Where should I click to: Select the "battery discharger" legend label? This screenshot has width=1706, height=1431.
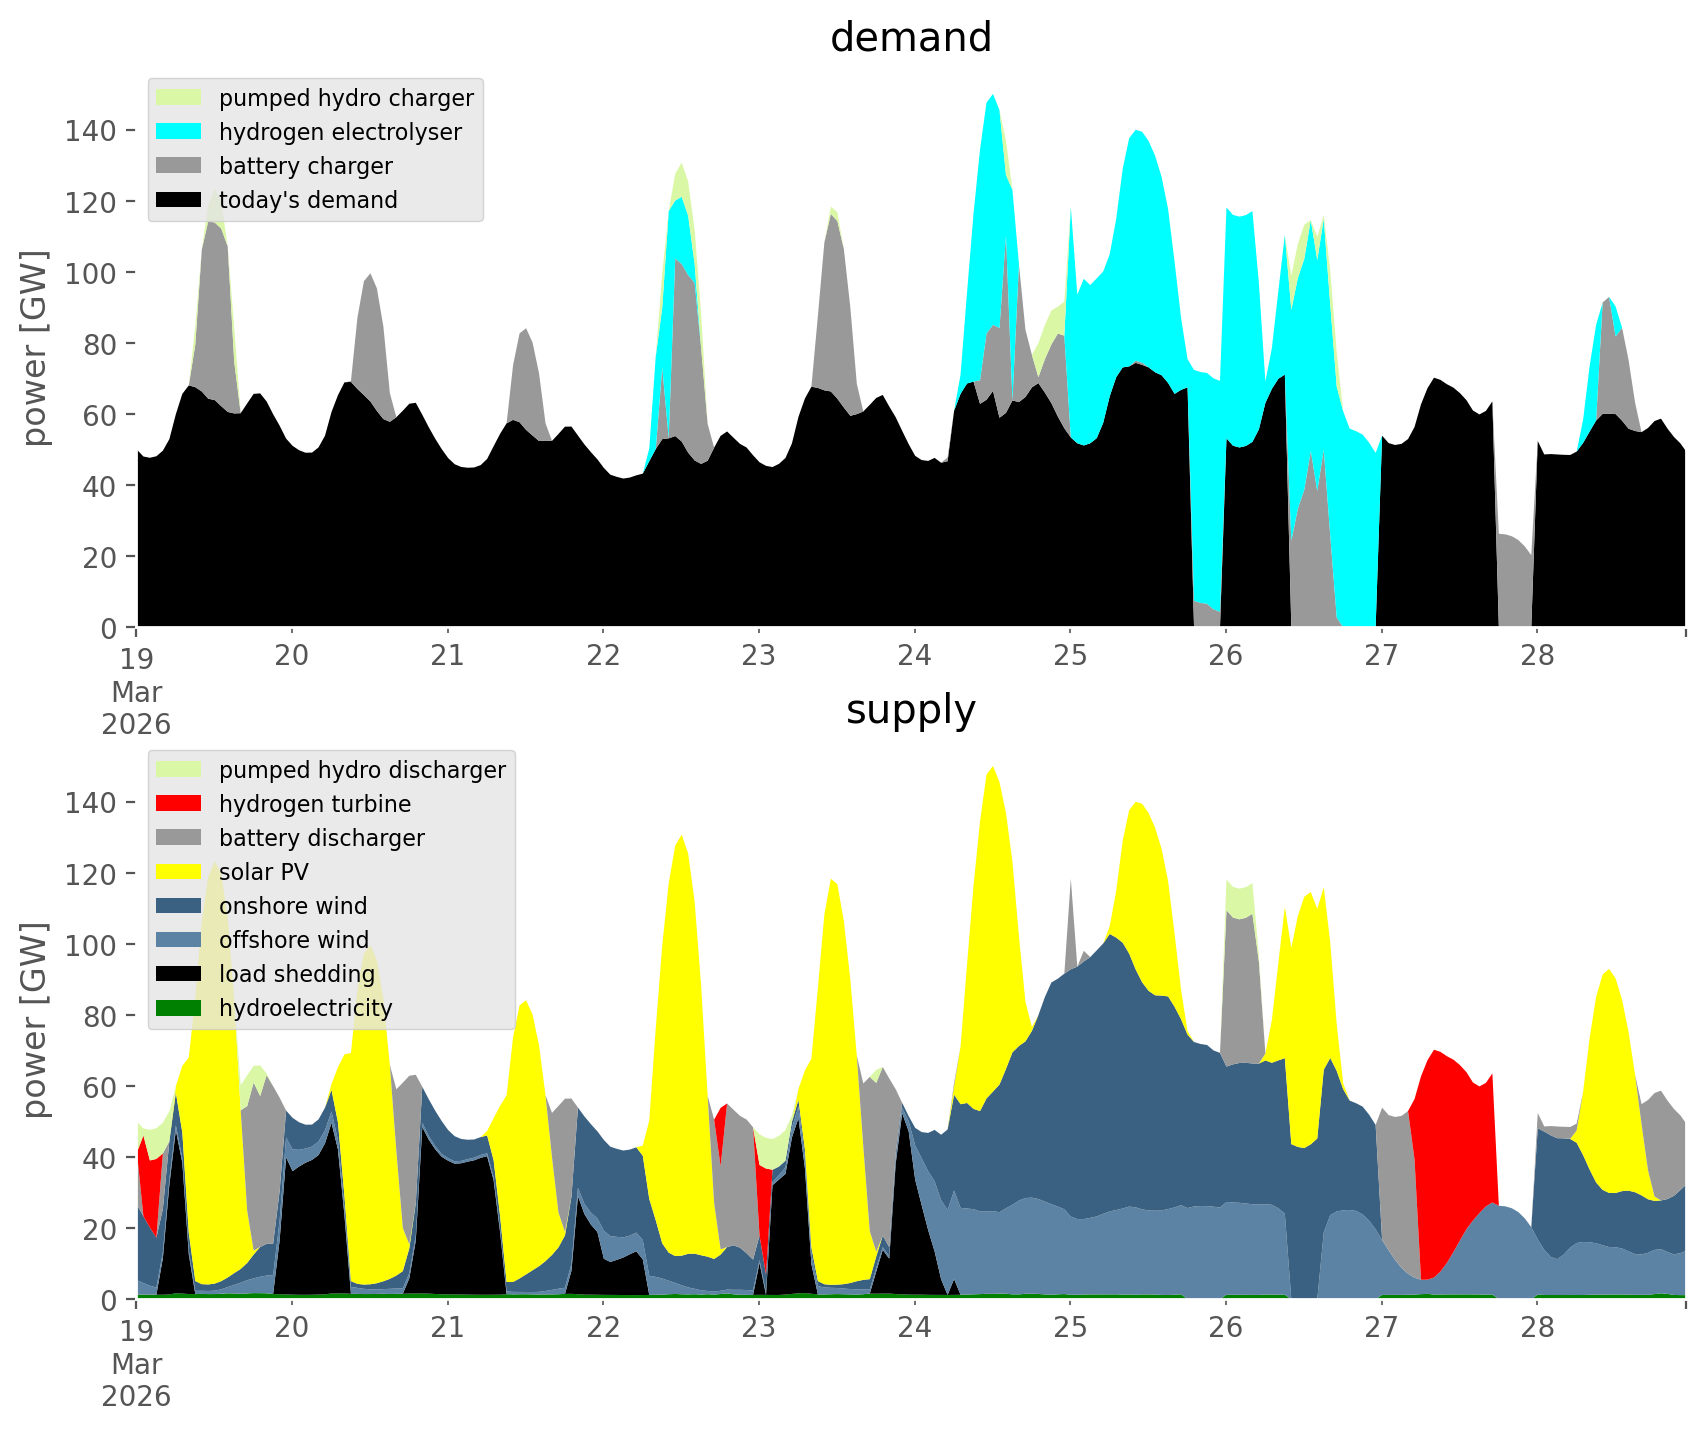[321, 838]
